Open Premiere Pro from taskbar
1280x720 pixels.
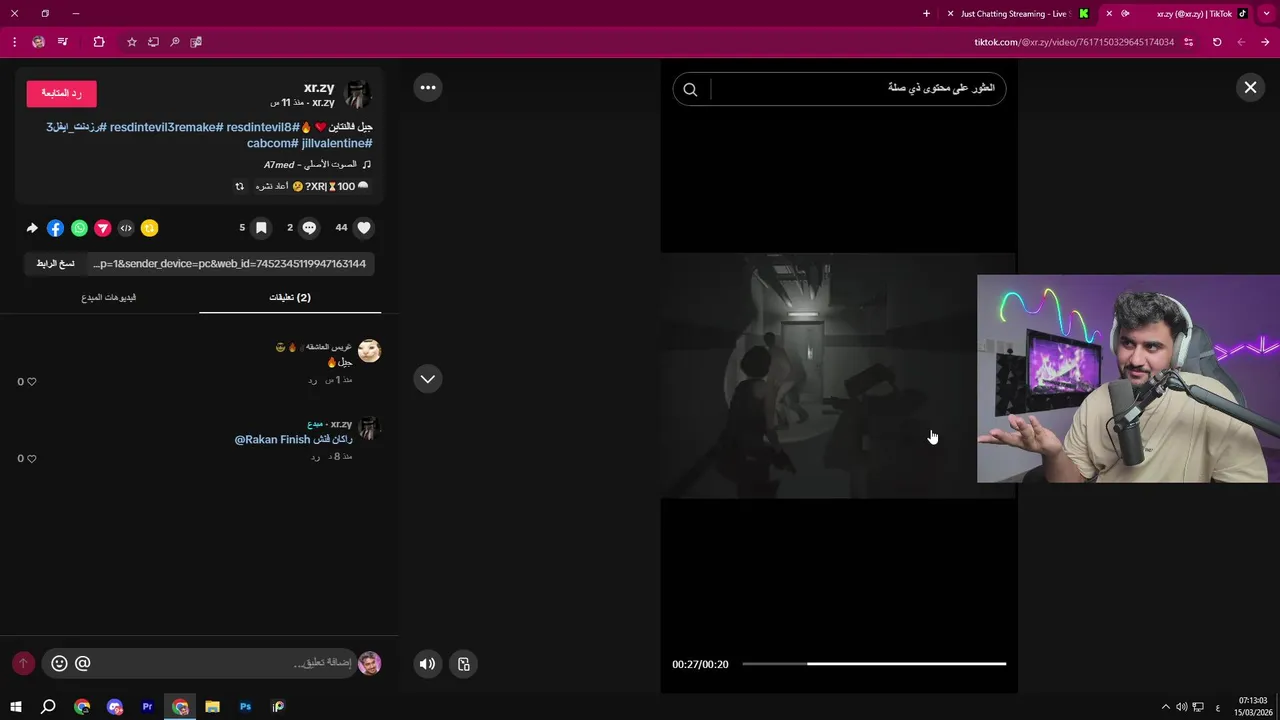coord(147,707)
